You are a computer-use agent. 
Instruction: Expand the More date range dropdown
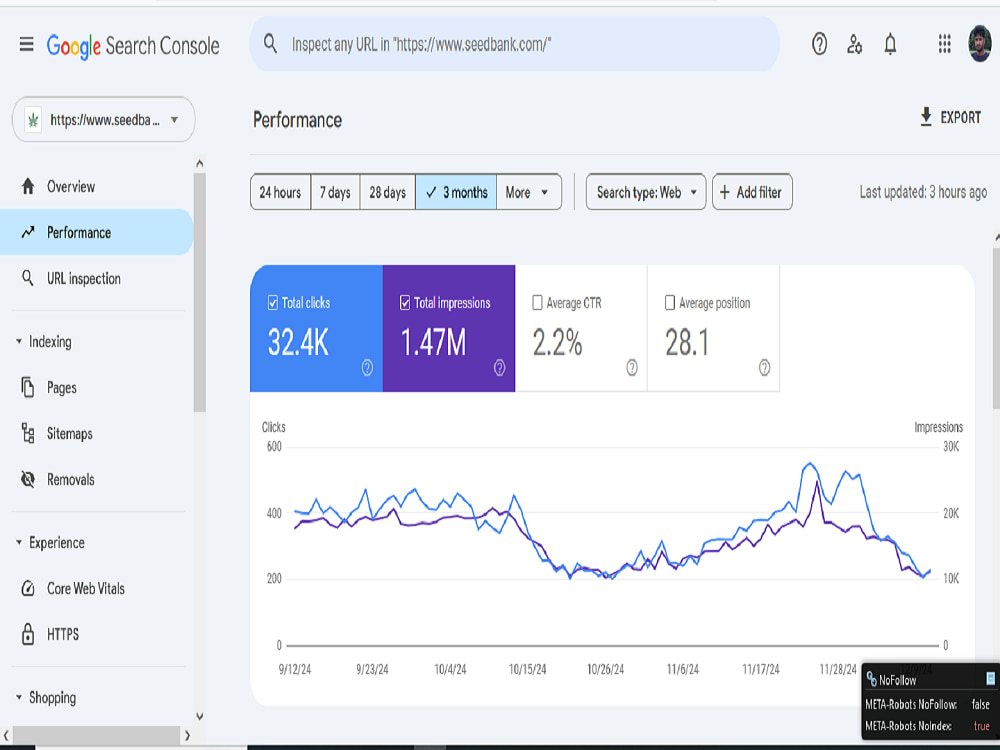click(529, 192)
